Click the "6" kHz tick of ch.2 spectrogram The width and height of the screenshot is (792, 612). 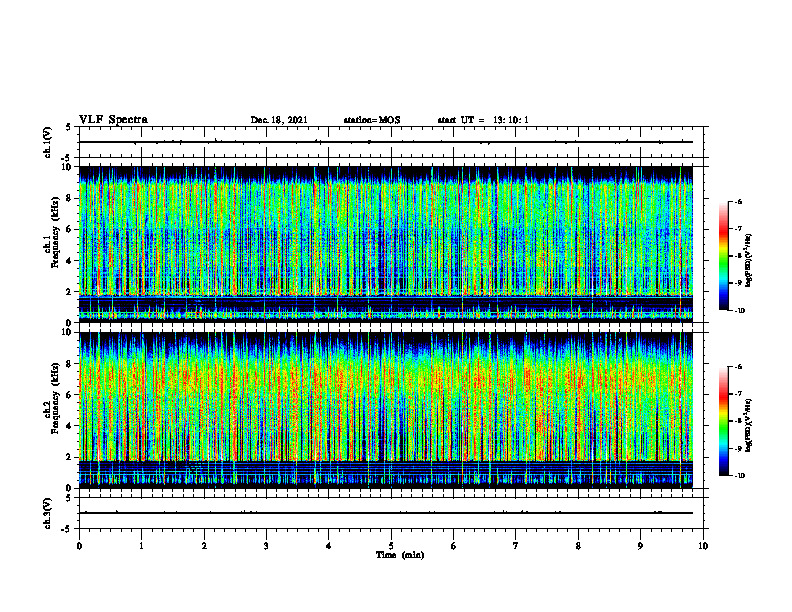tap(70, 395)
